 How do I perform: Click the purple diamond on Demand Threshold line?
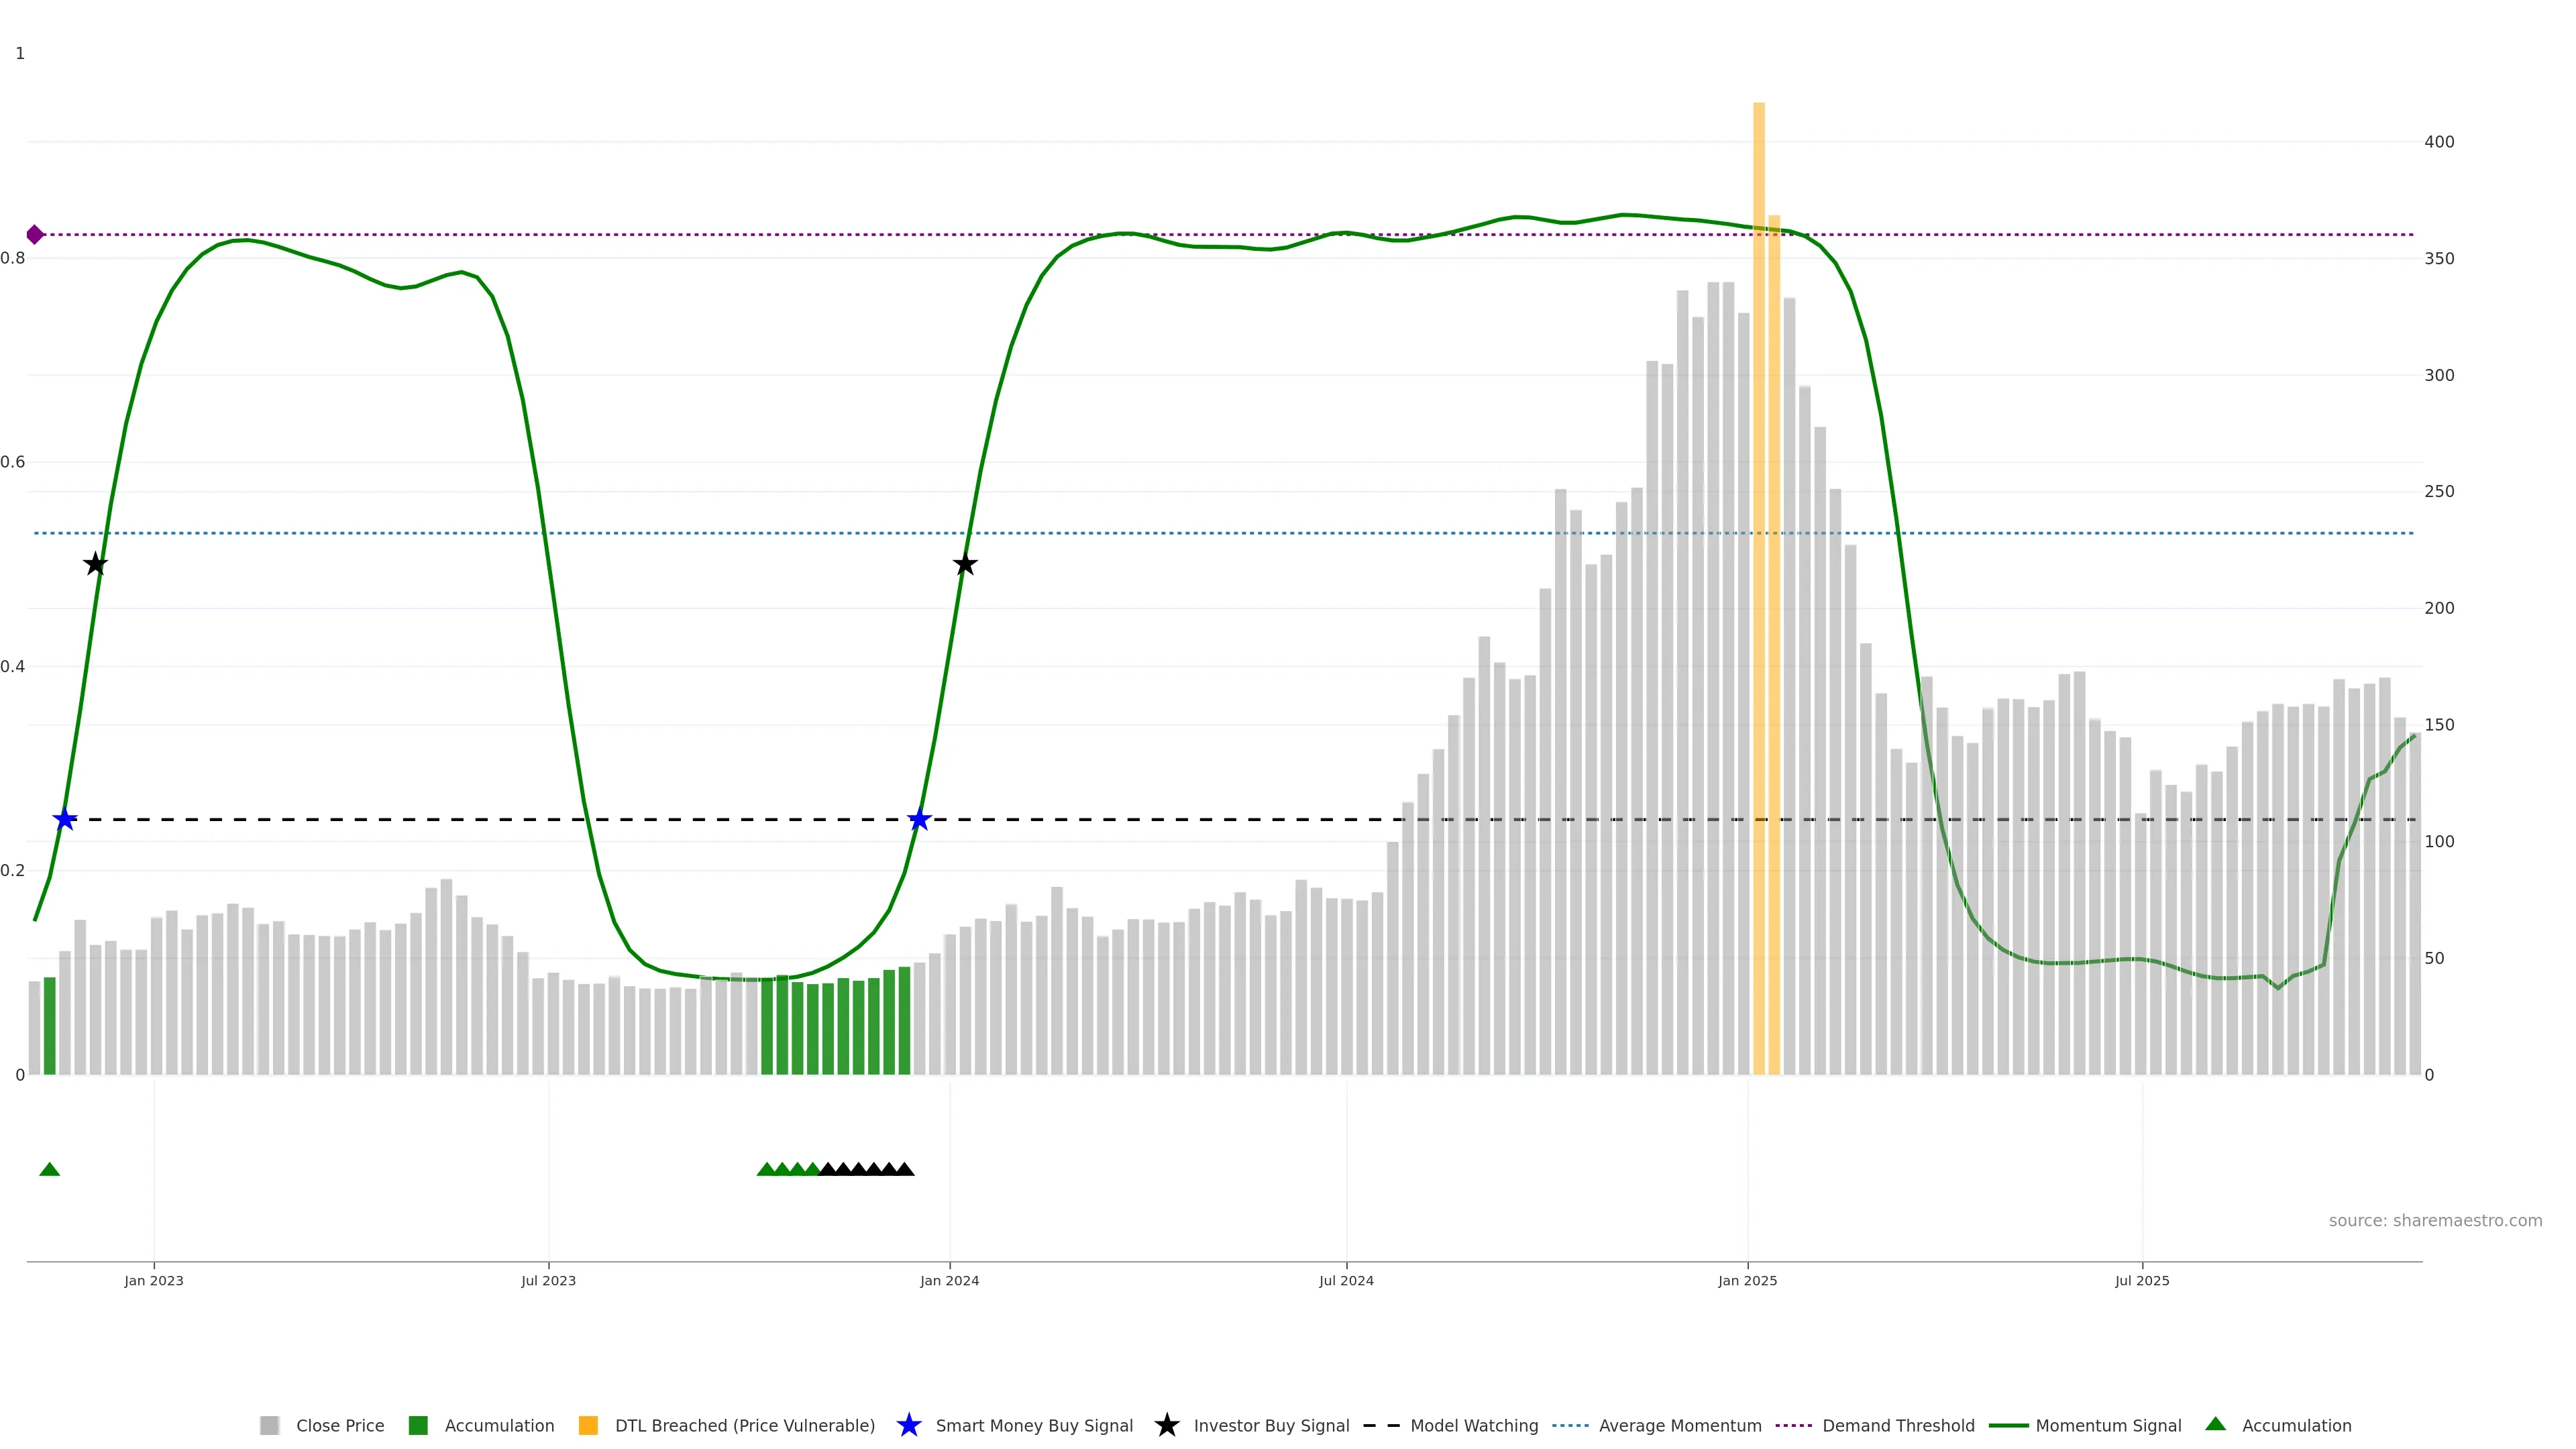(35, 235)
